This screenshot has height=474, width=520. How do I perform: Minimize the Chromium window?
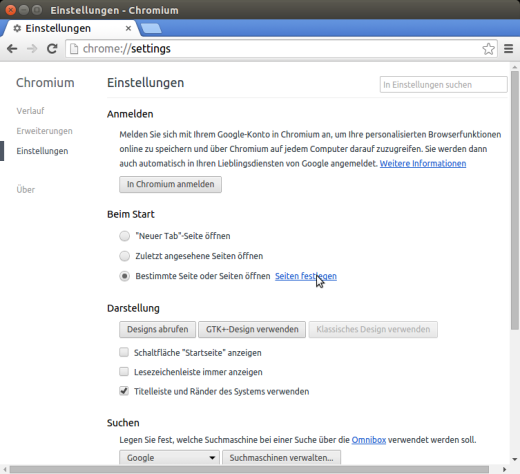coord(24,10)
